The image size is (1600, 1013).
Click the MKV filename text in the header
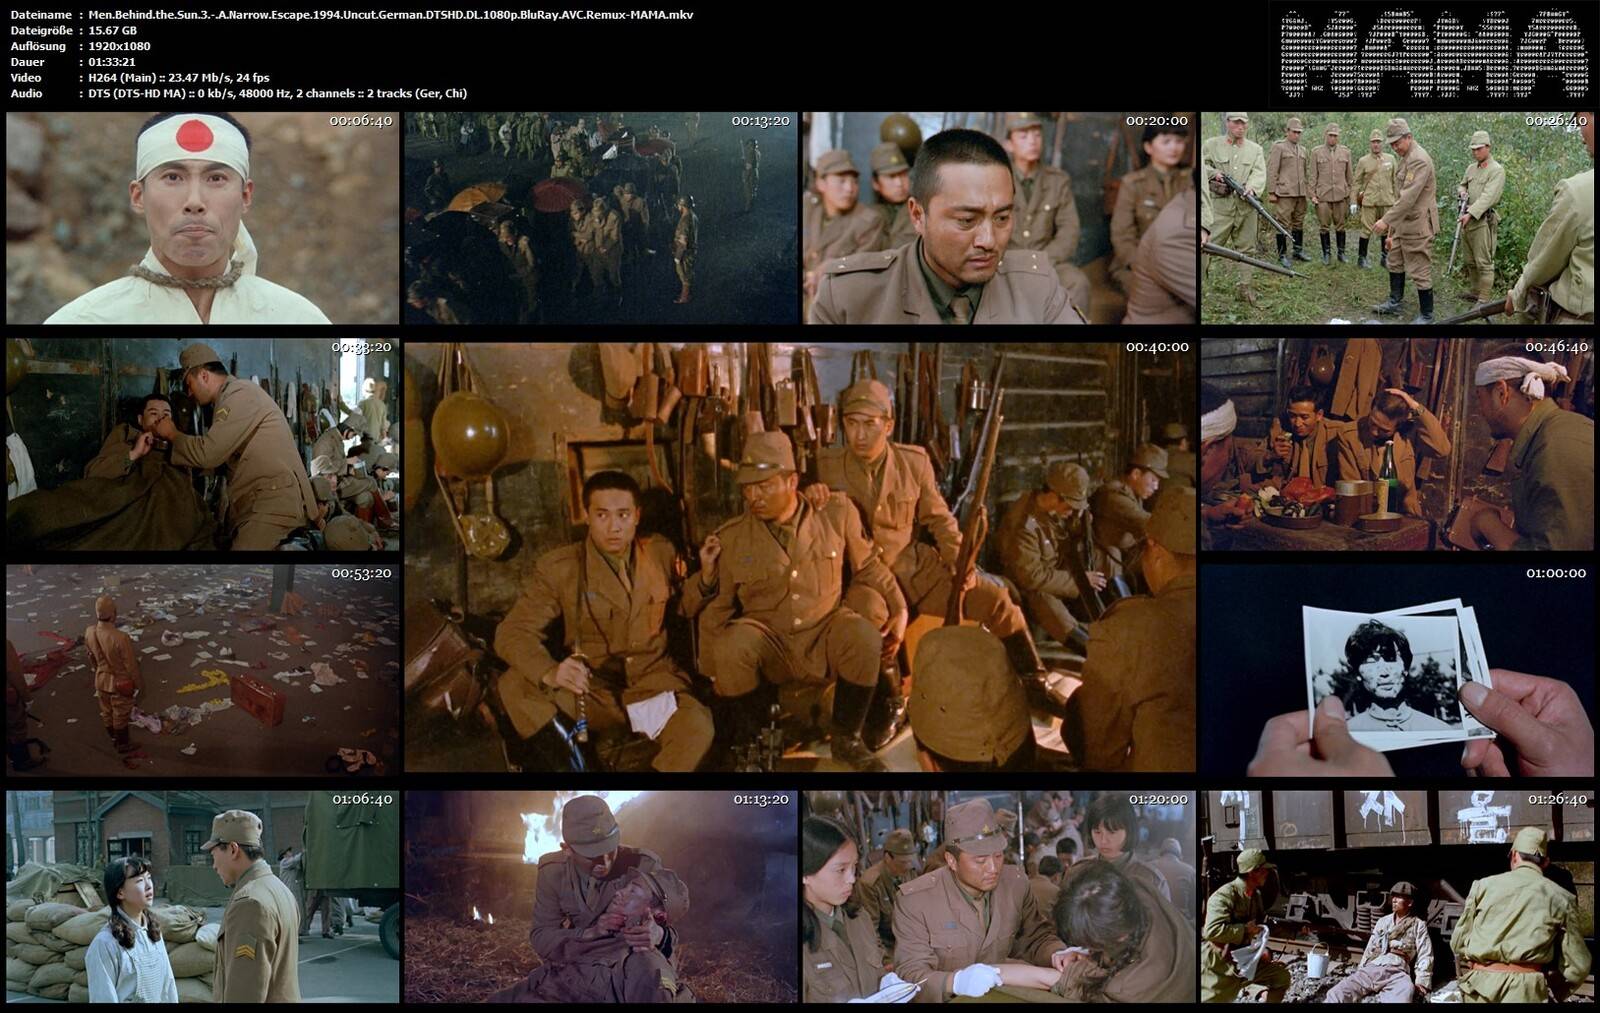pos(390,15)
